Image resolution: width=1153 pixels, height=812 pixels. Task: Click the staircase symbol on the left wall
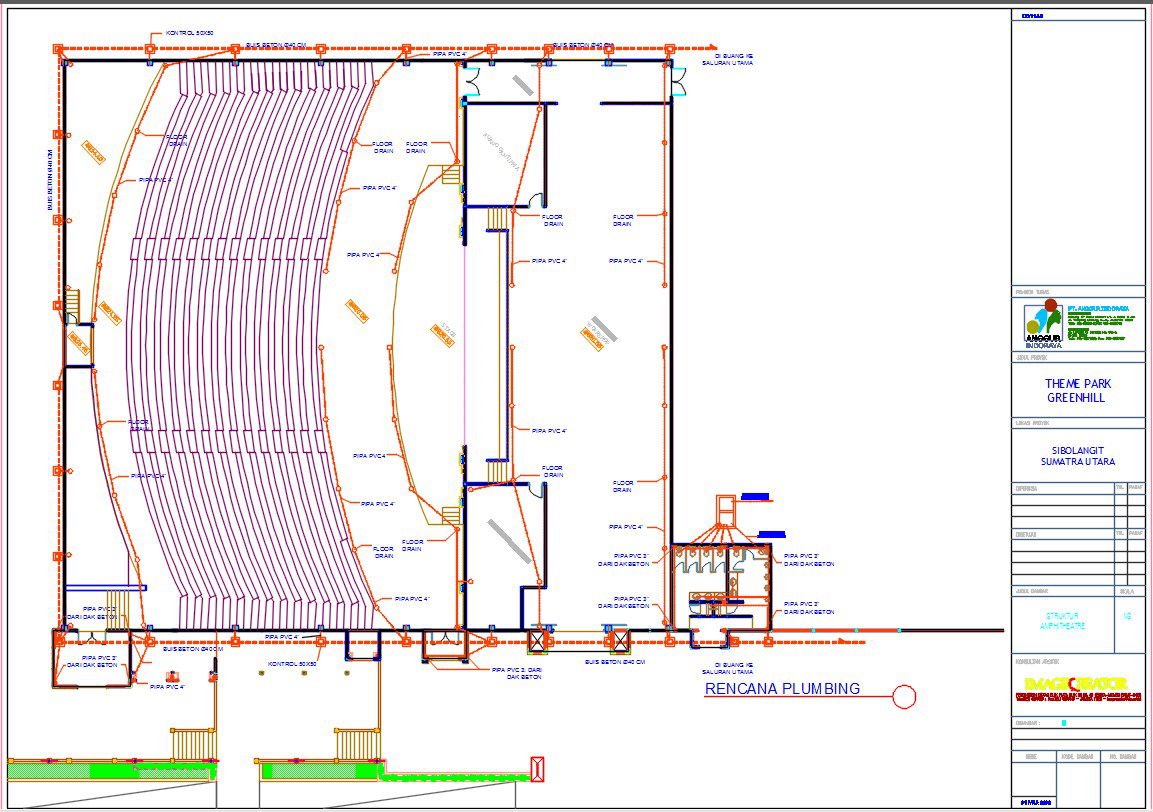tap(75, 300)
